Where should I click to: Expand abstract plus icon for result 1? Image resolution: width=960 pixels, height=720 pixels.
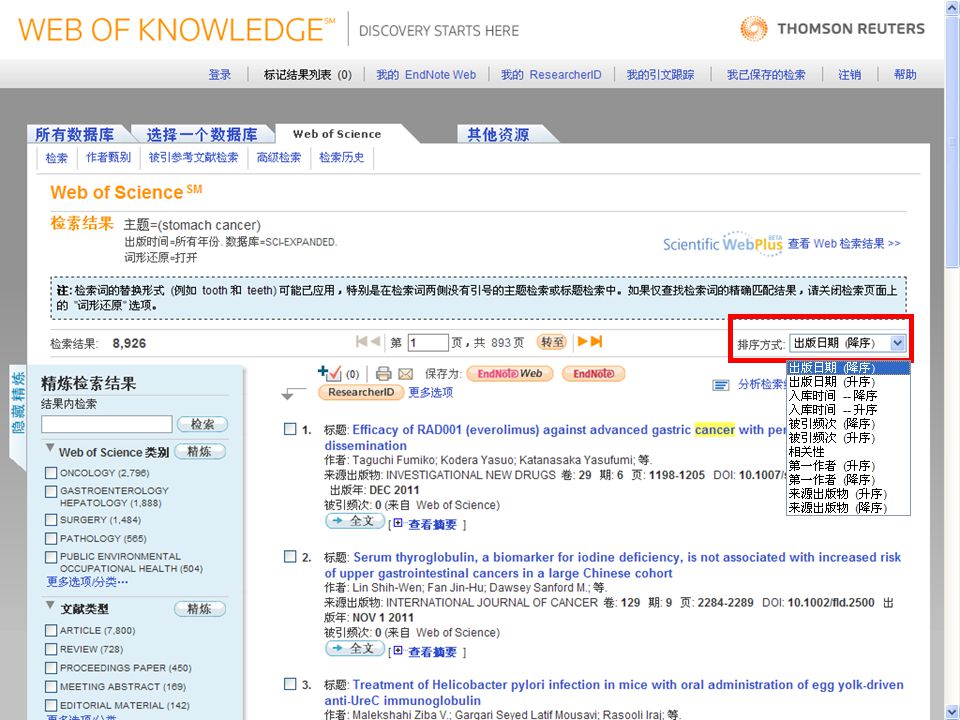[x=398, y=523]
